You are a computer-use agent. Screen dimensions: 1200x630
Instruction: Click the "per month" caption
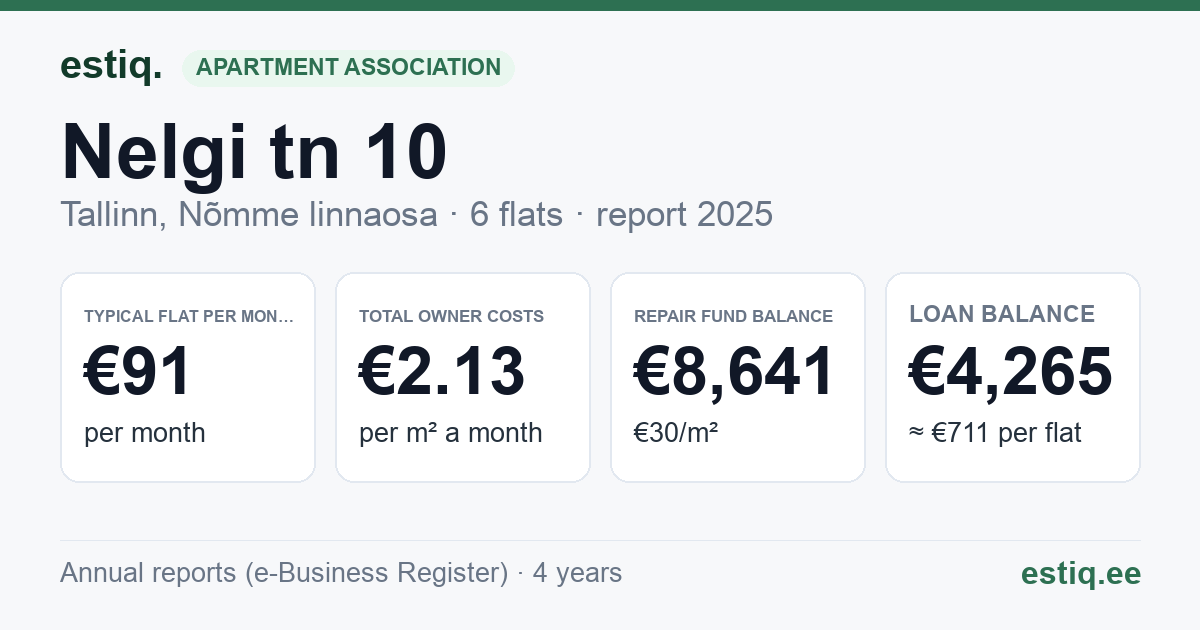[x=145, y=433]
